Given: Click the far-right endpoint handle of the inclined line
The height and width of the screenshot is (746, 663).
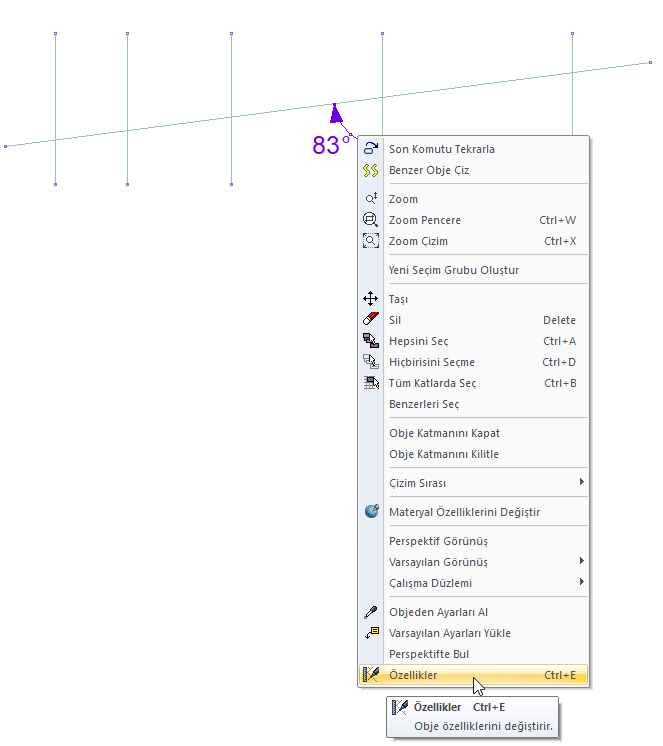Looking at the screenshot, I should coord(650,62).
